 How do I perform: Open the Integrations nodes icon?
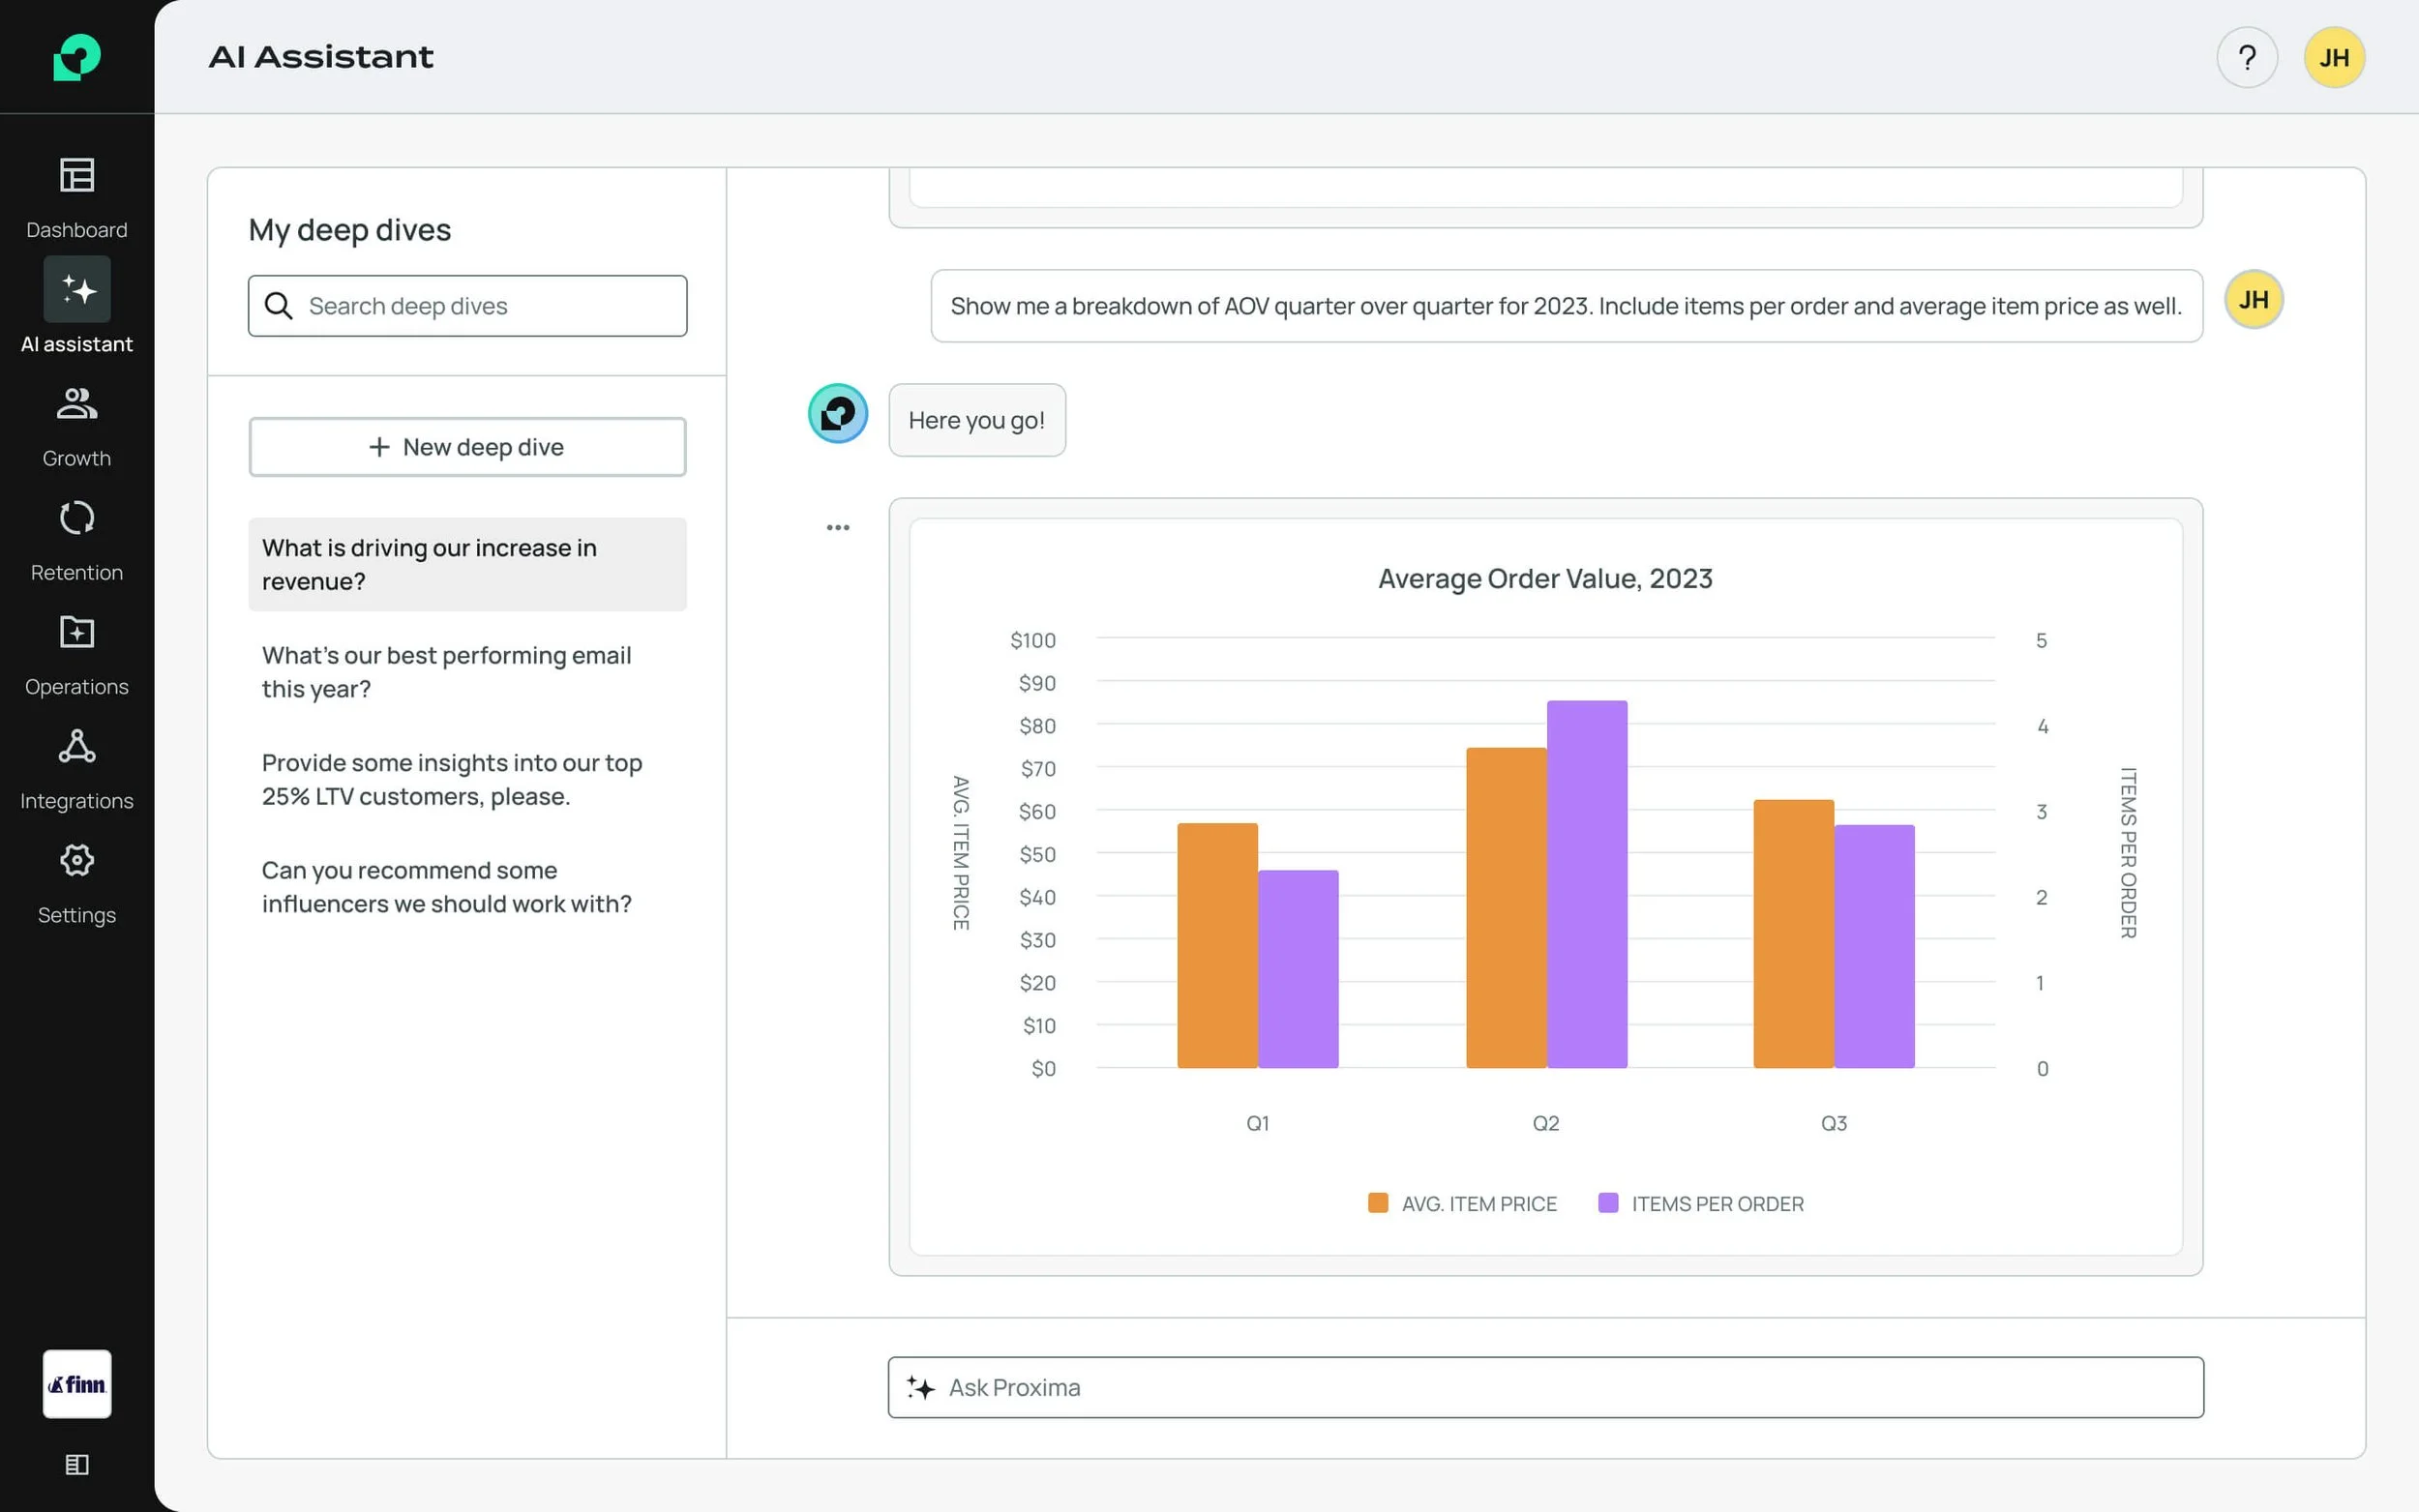coord(77,746)
